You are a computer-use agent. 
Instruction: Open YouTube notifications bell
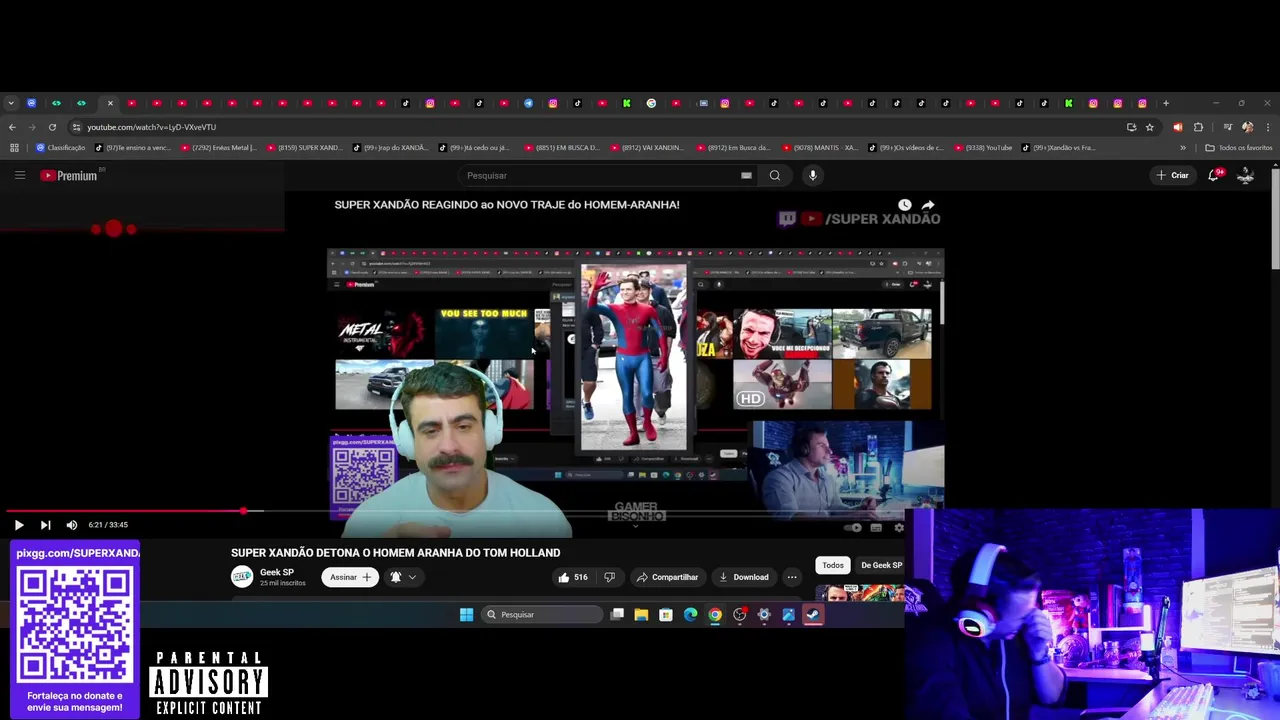pyautogui.click(x=1215, y=175)
